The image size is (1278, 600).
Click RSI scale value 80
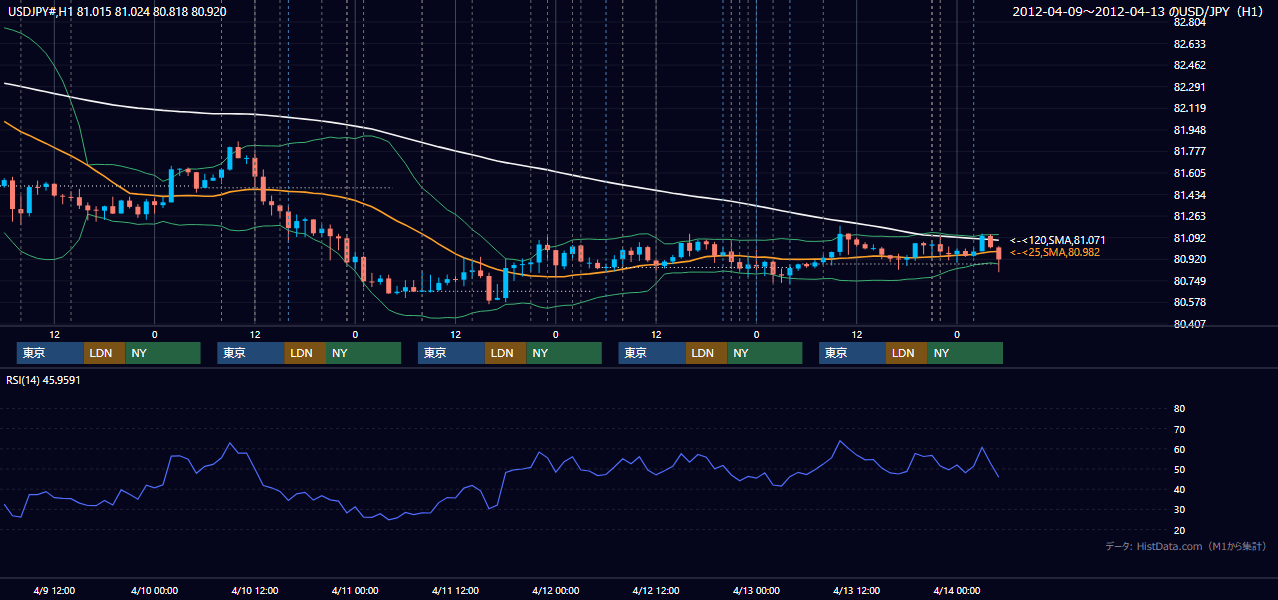(x=1179, y=409)
